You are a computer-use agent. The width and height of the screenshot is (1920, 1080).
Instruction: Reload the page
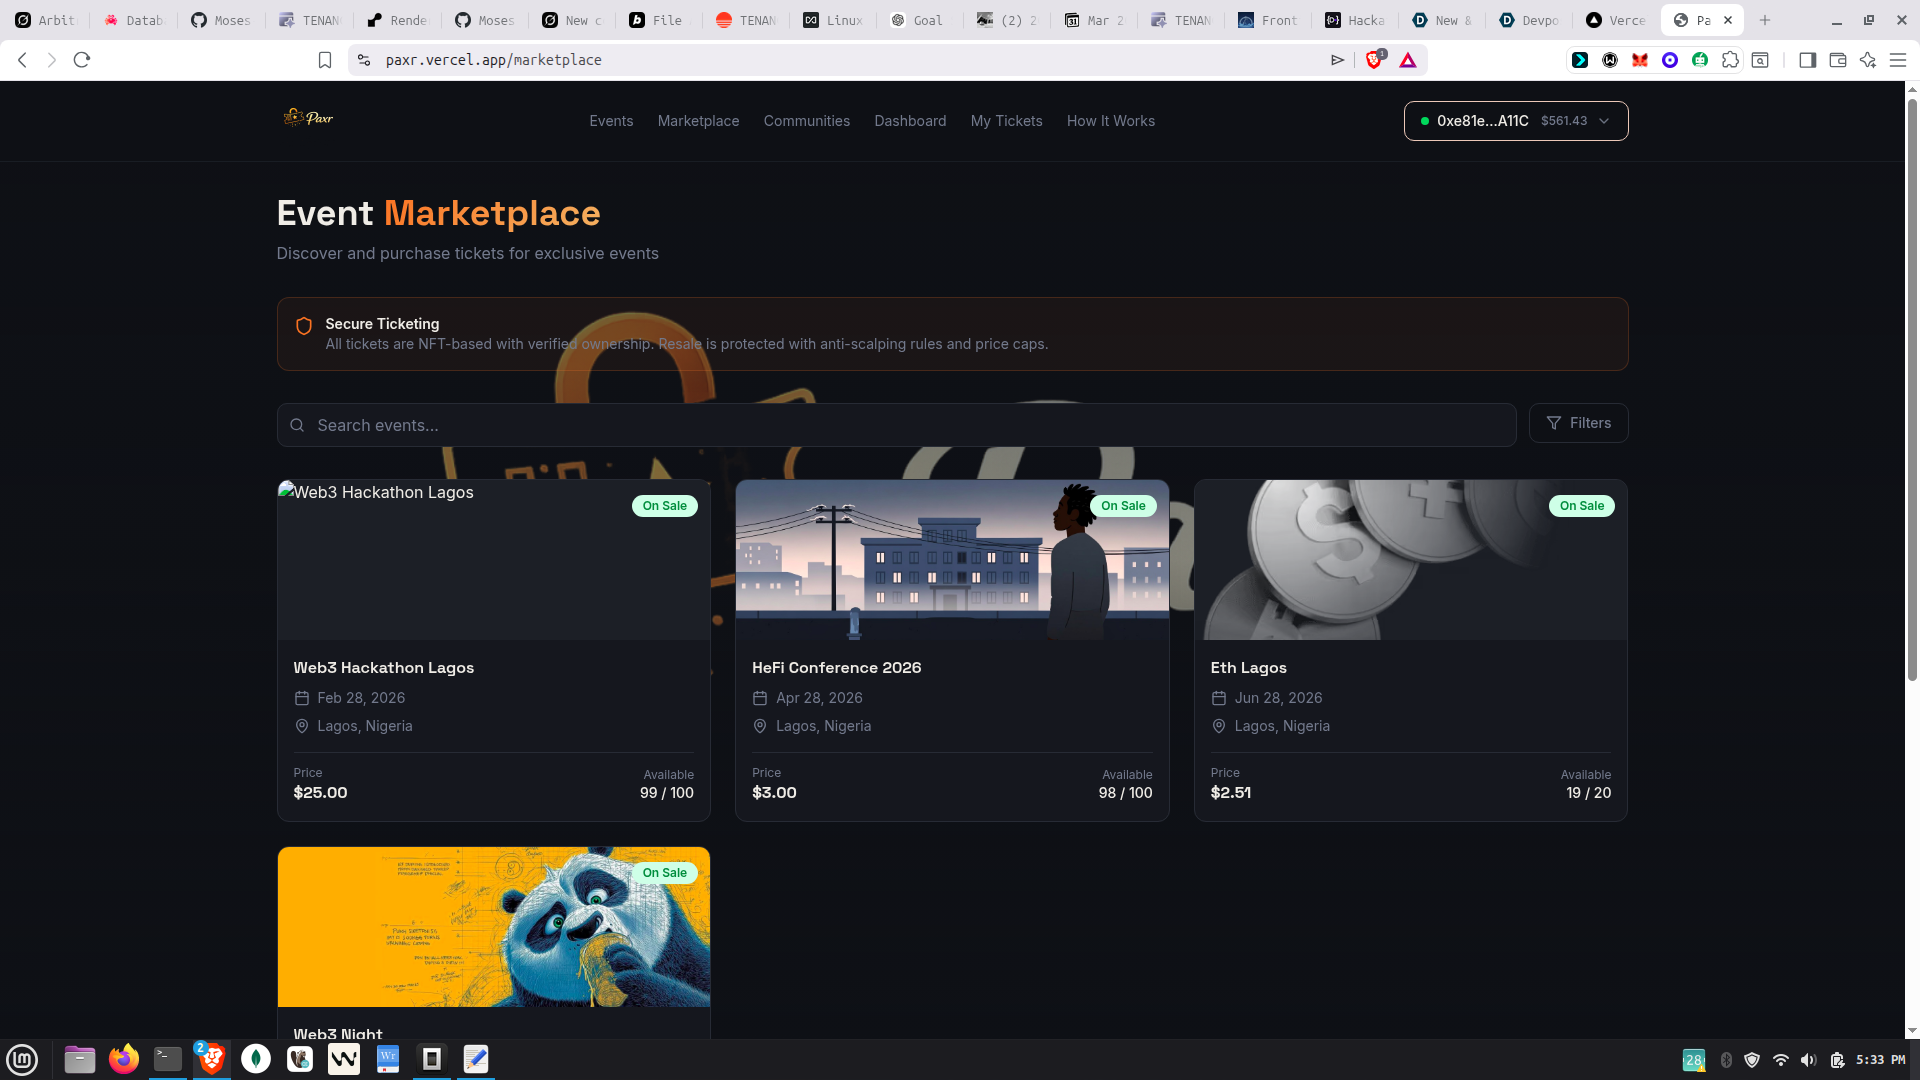point(82,60)
